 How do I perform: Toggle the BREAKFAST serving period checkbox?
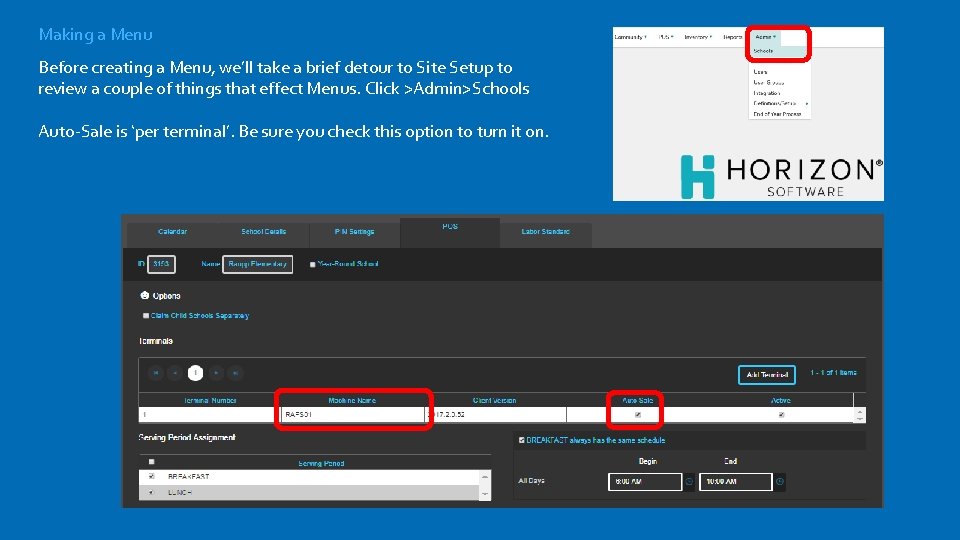pos(152,476)
